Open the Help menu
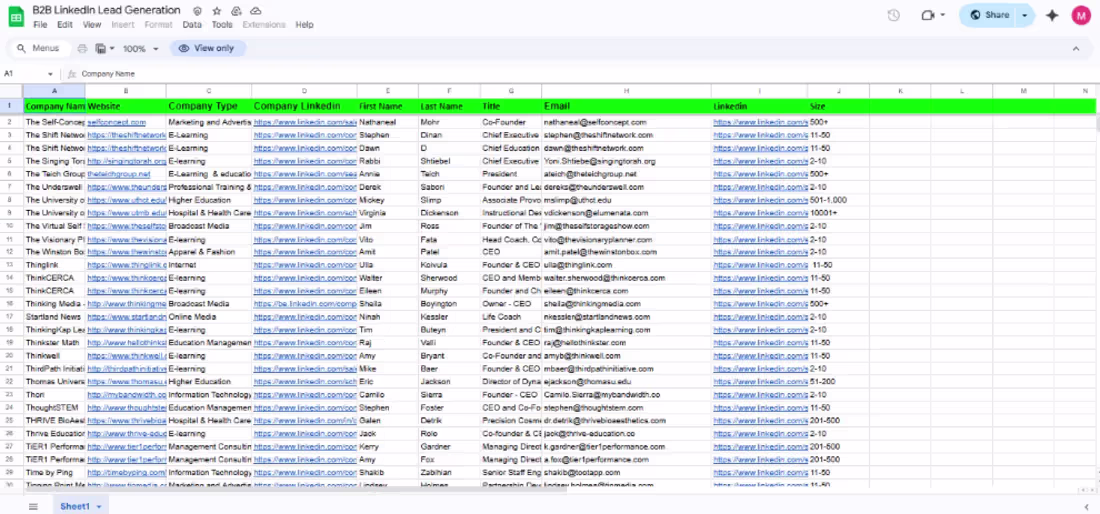The width and height of the screenshot is (1100, 514). 304,25
